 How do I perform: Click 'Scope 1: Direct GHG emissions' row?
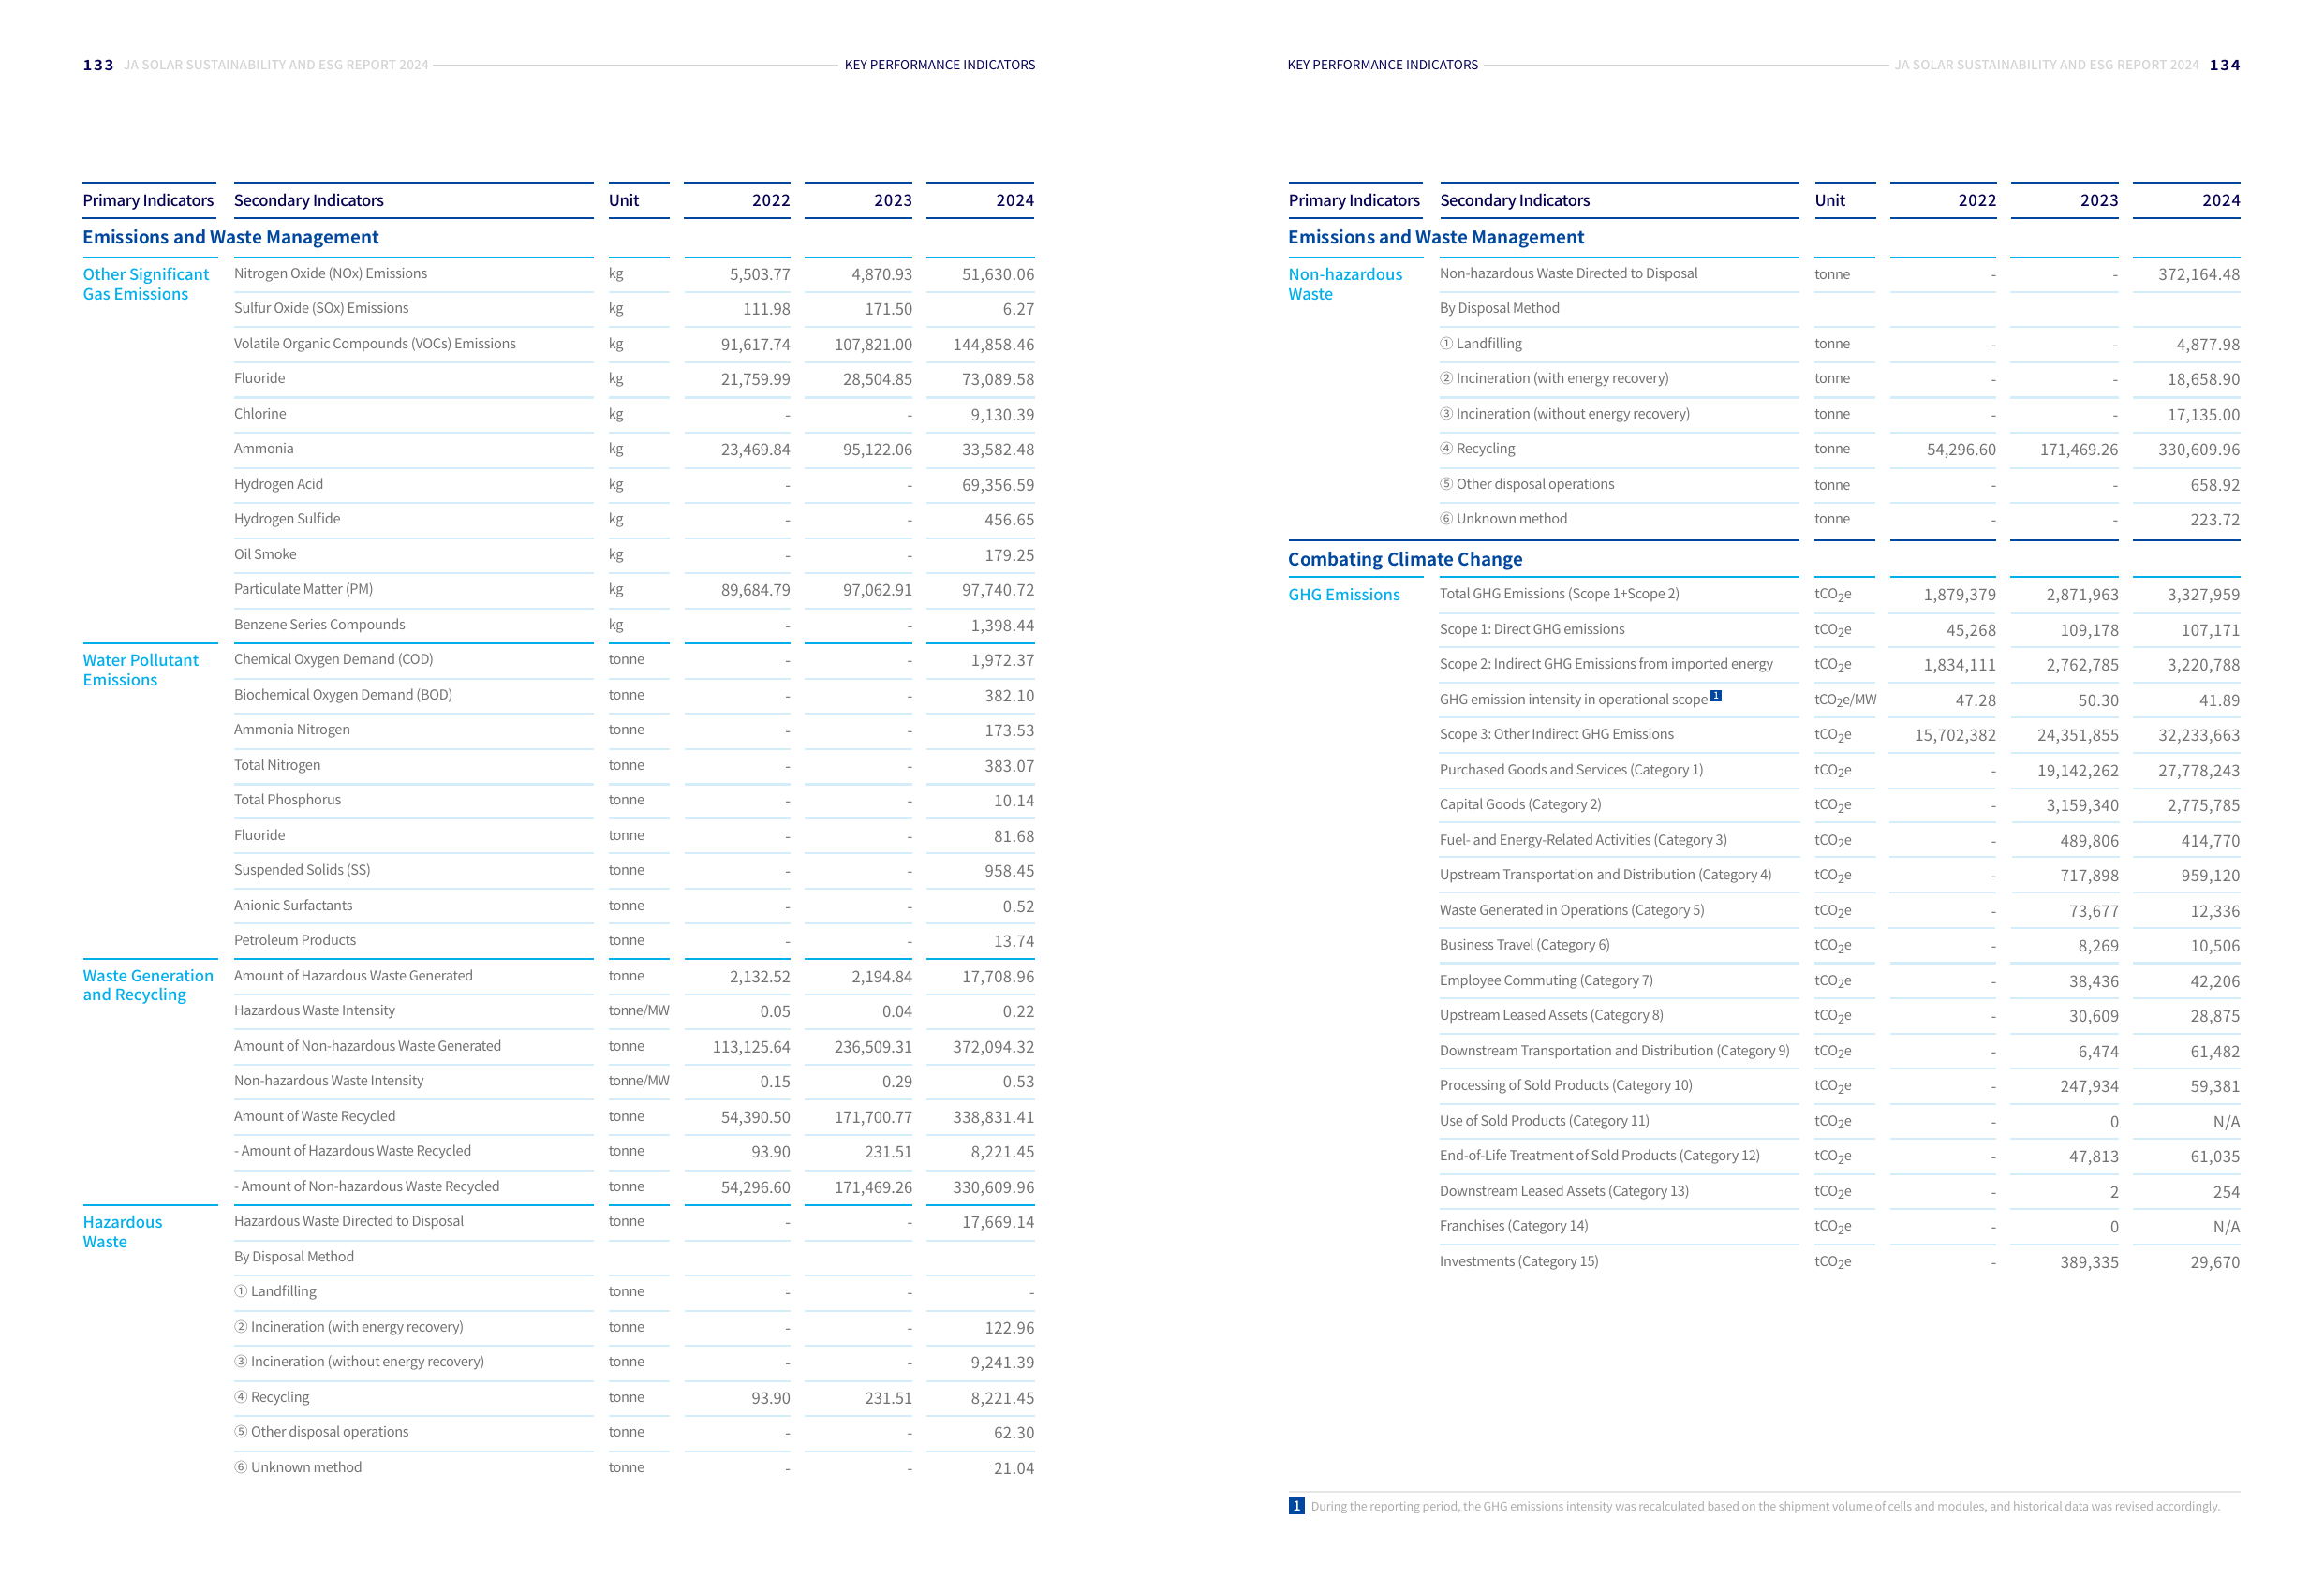click(1532, 629)
